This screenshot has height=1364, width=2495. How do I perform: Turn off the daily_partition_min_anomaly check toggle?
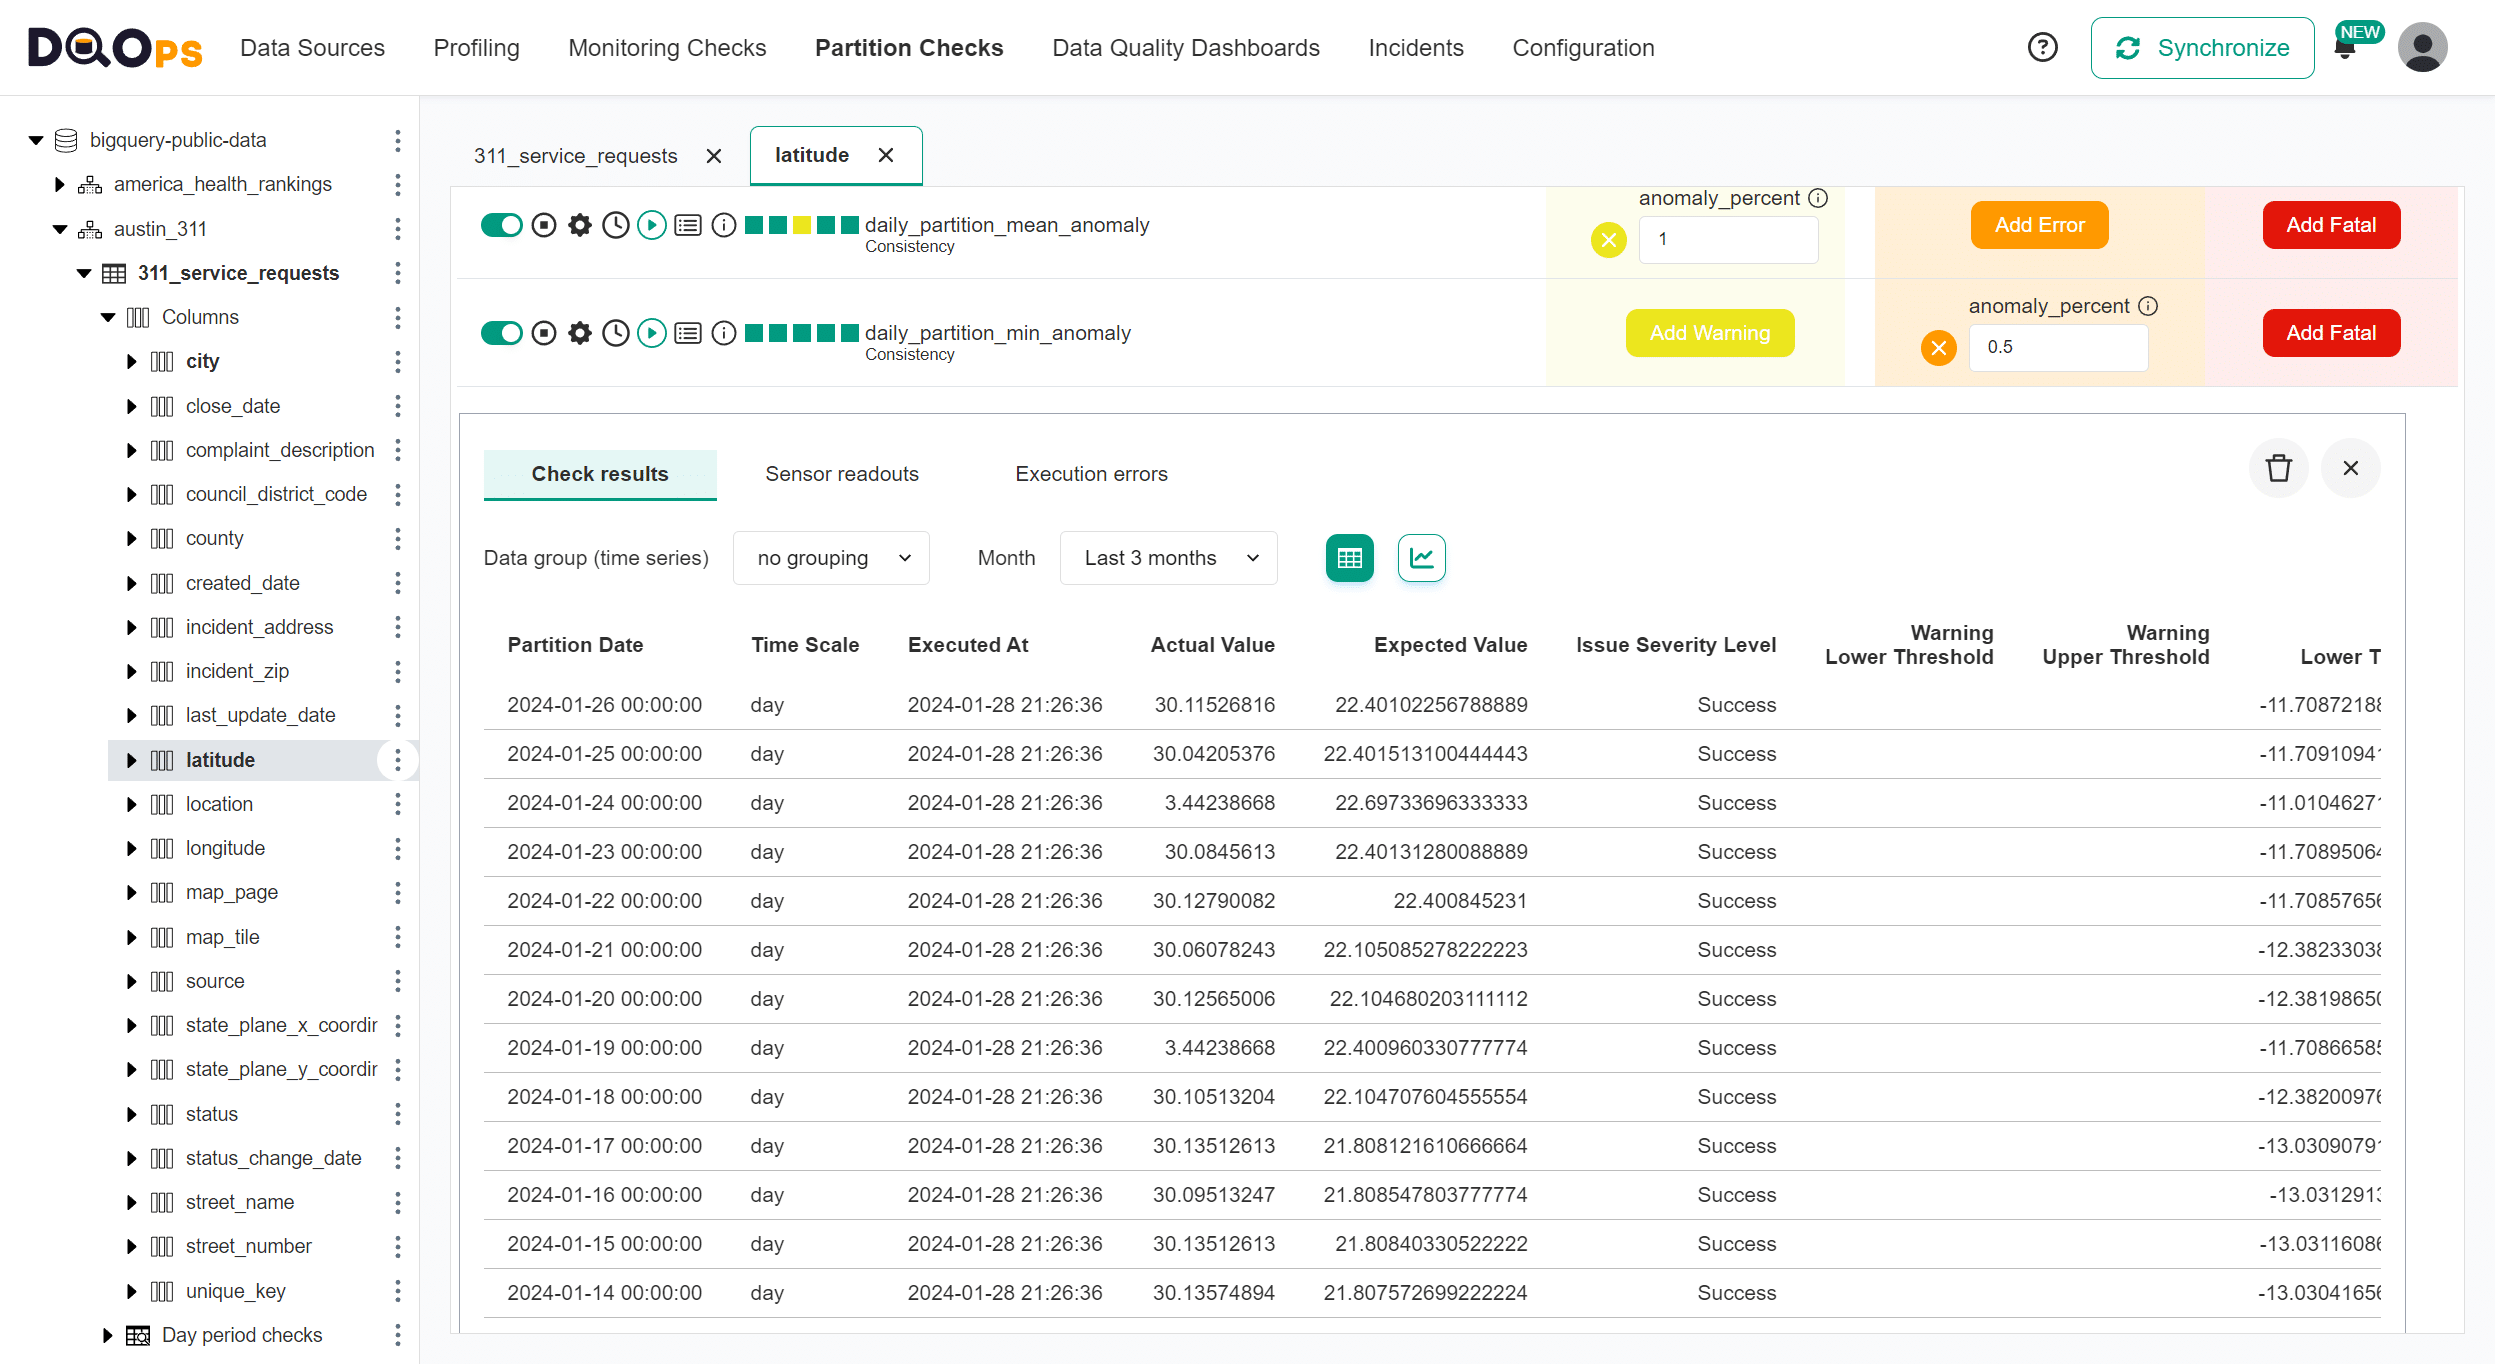coord(502,333)
